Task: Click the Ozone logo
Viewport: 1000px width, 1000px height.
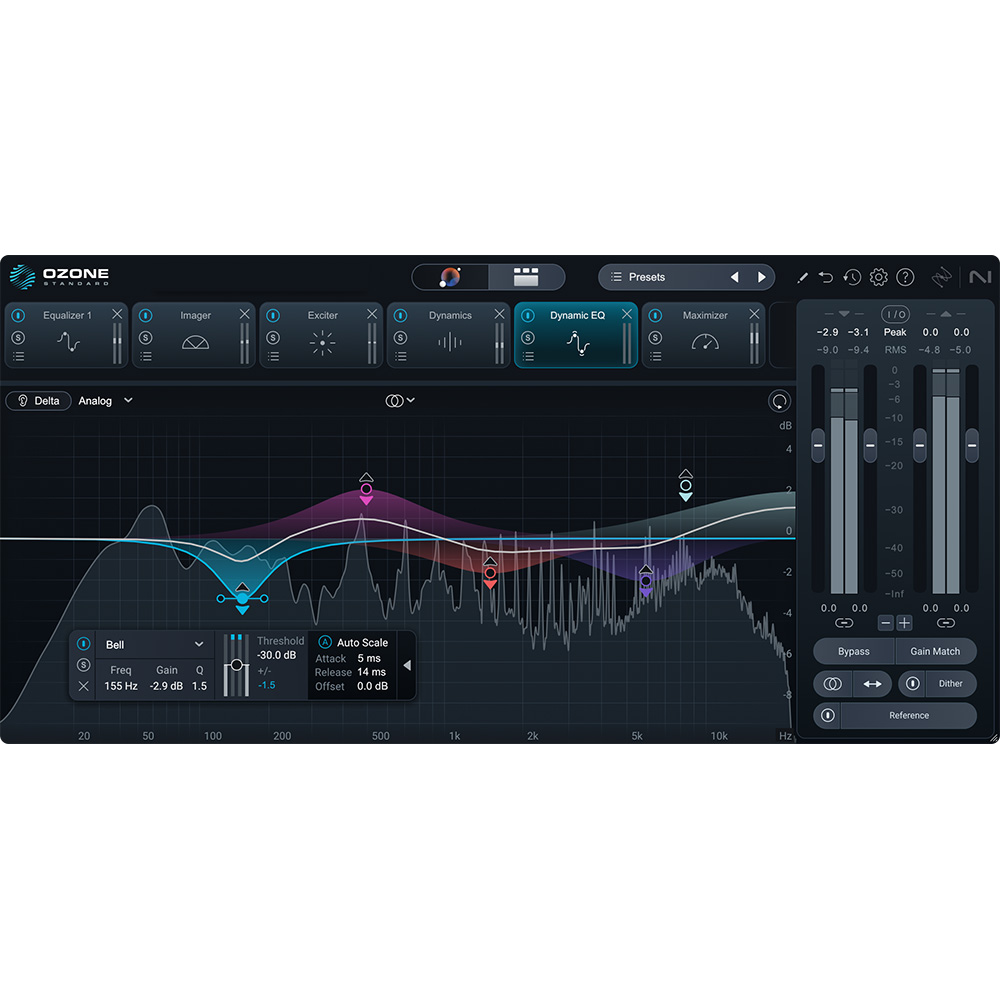Action: (x=59, y=277)
